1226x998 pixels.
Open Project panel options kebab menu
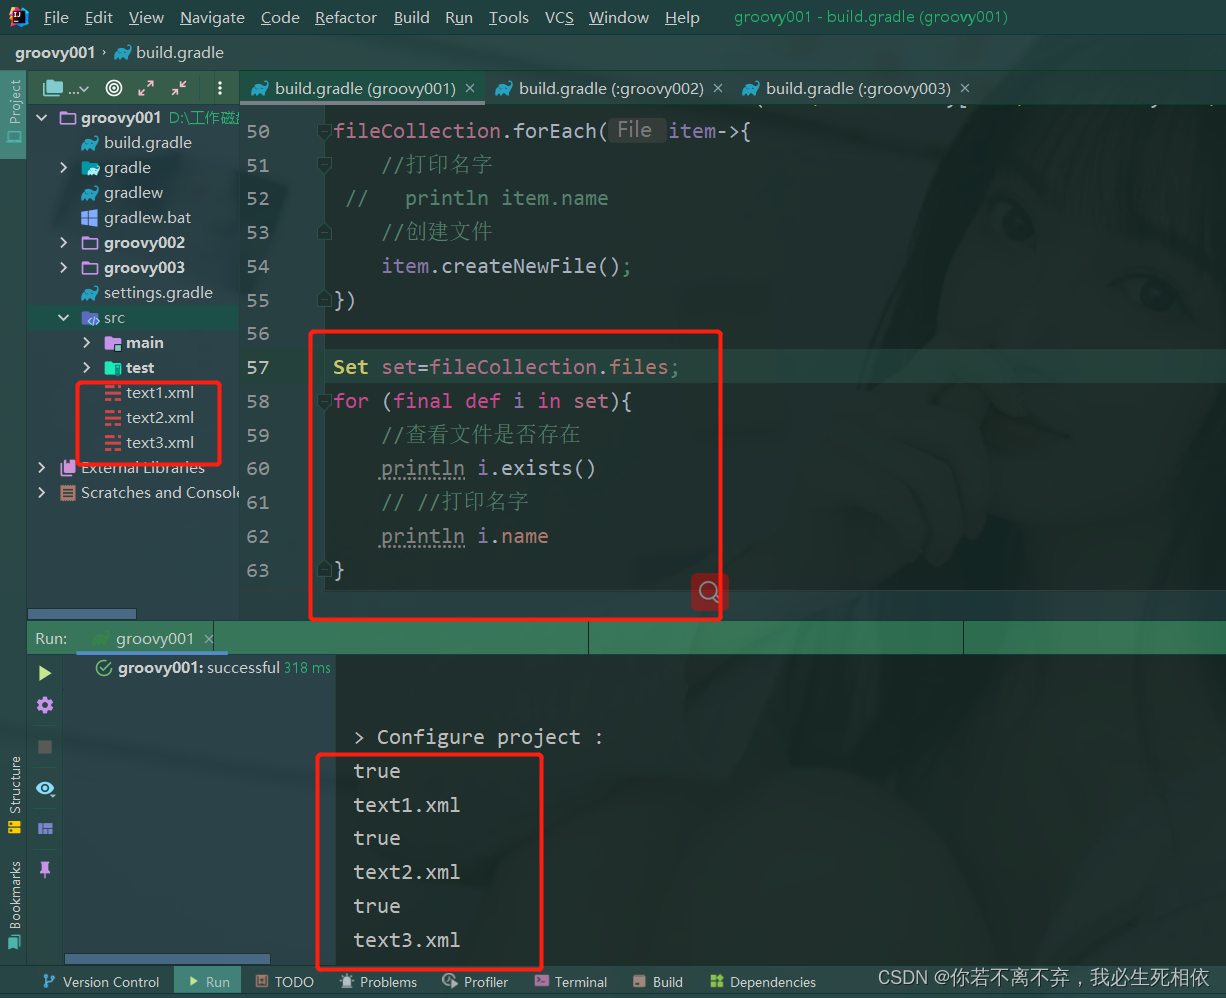tap(219, 88)
